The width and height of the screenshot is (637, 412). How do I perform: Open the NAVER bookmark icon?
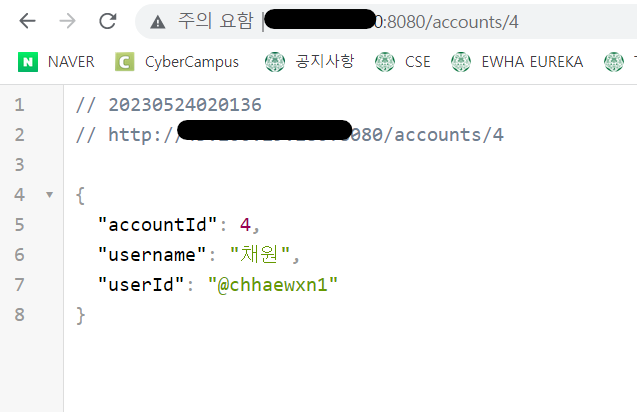28,62
